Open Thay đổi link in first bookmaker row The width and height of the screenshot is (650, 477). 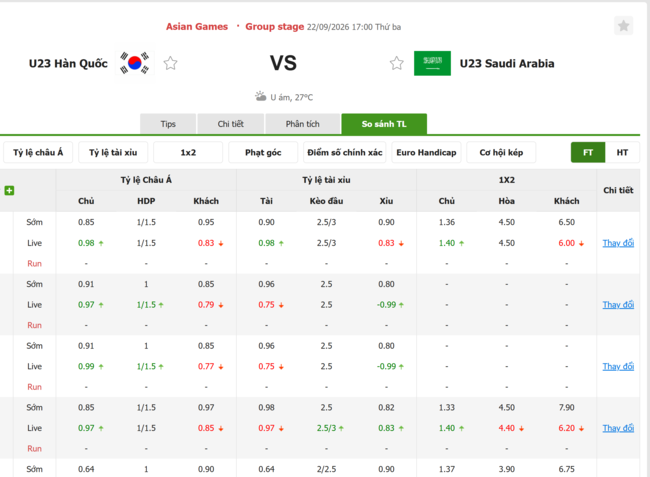(x=618, y=243)
